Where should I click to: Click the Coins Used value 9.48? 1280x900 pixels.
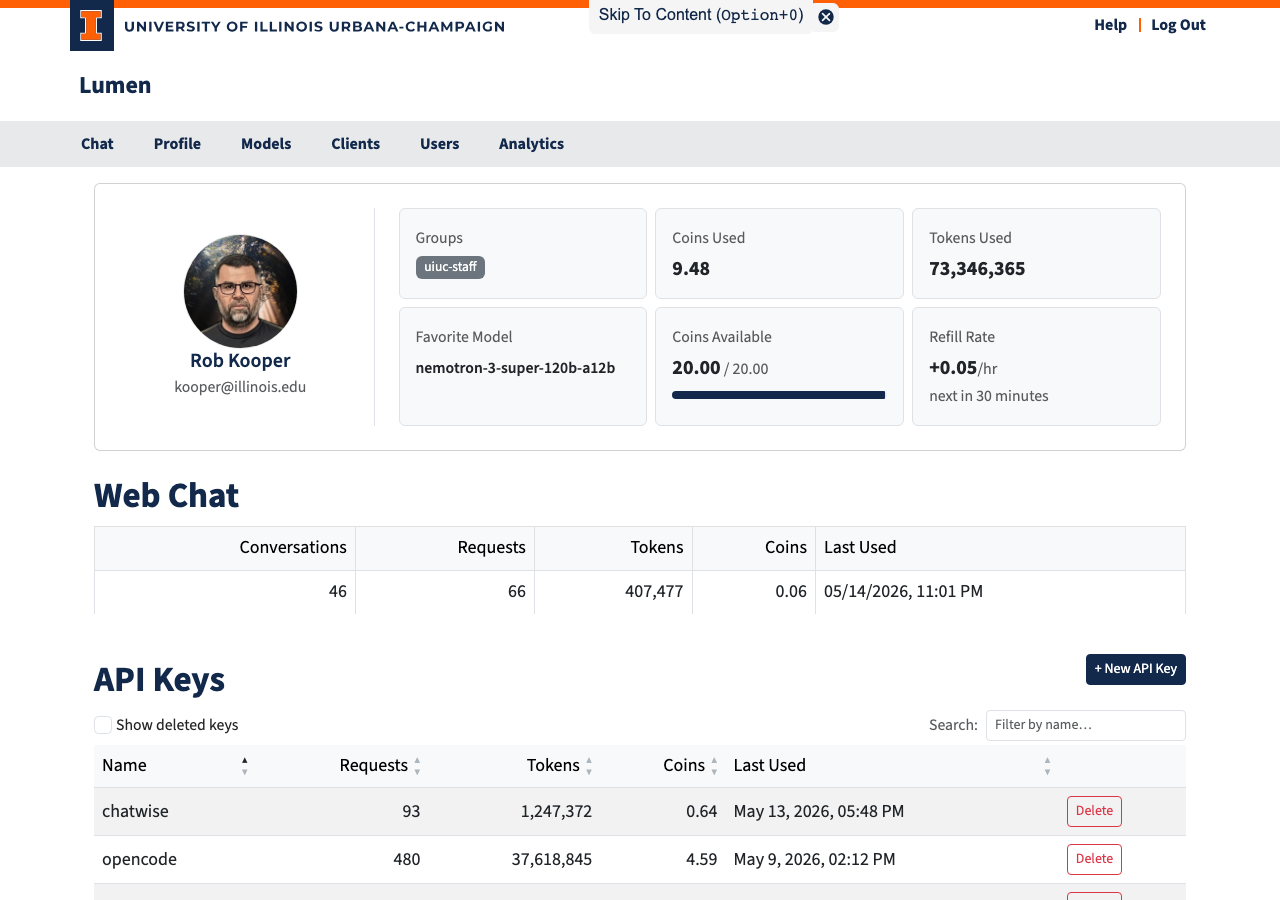[x=691, y=268]
